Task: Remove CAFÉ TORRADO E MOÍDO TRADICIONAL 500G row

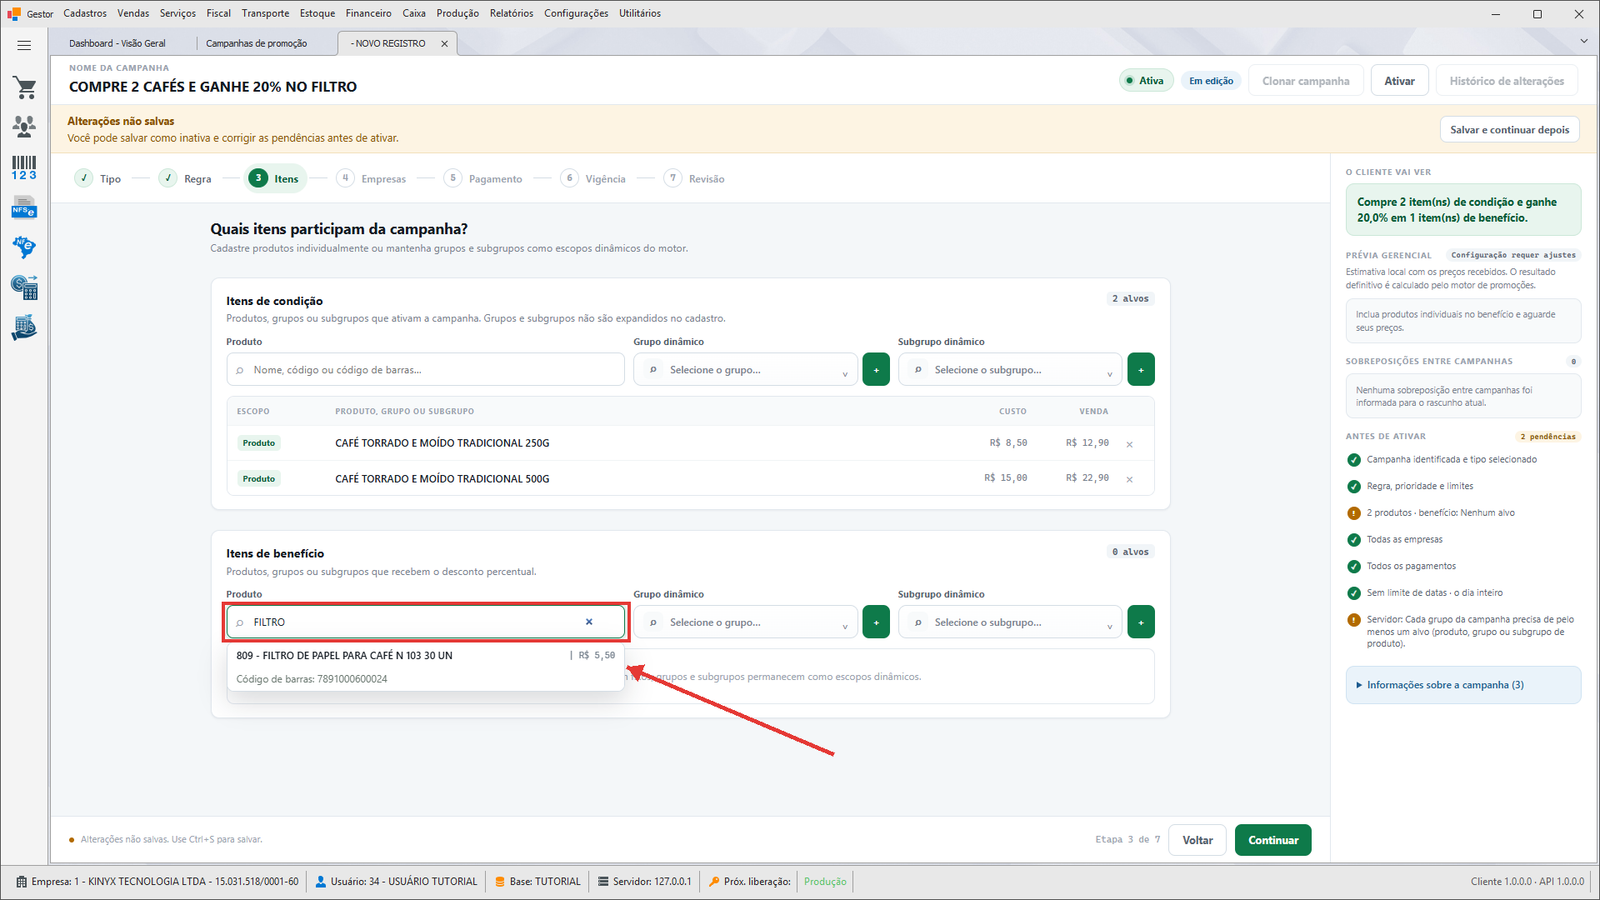Action: (x=1130, y=480)
